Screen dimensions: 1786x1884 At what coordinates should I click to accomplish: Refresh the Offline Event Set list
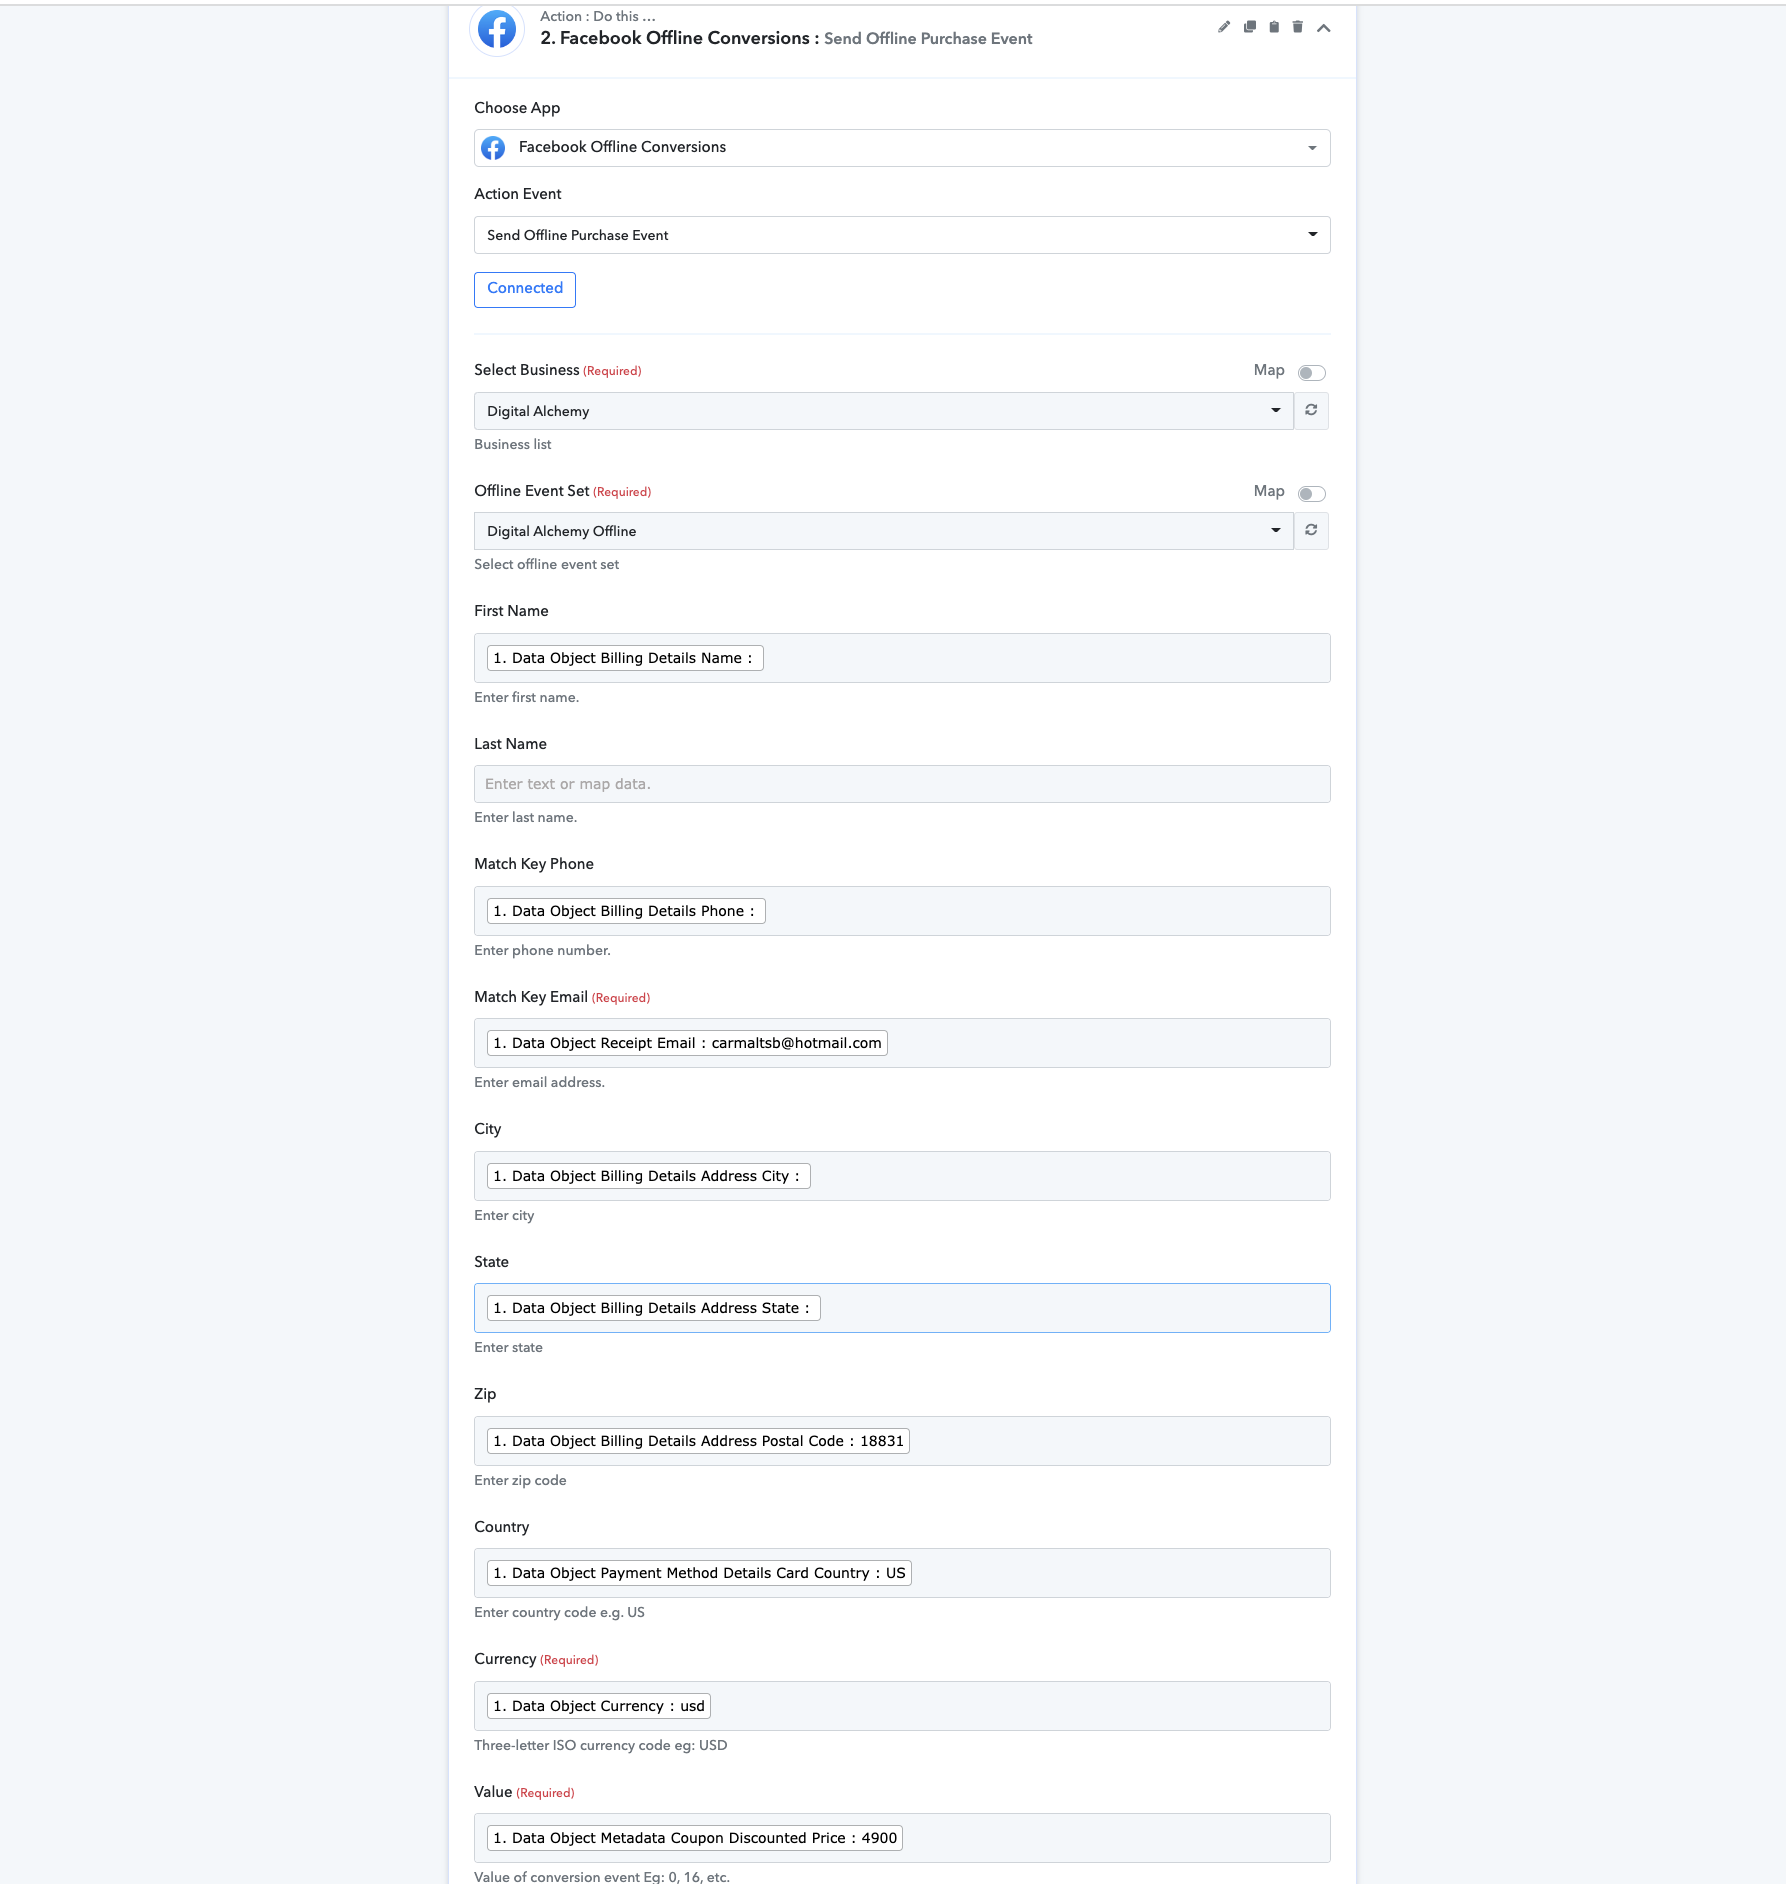tap(1311, 531)
